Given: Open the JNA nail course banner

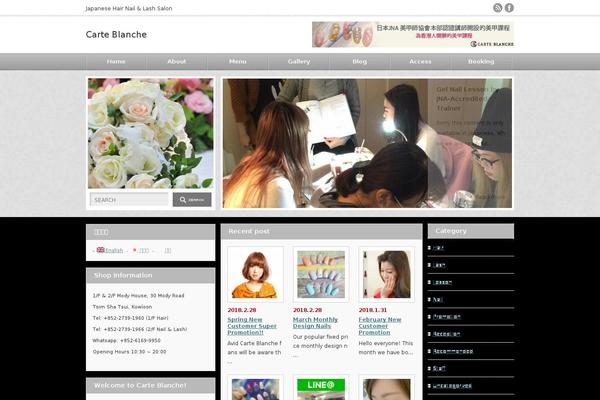Looking at the screenshot, I should pyautogui.click(x=412, y=34).
